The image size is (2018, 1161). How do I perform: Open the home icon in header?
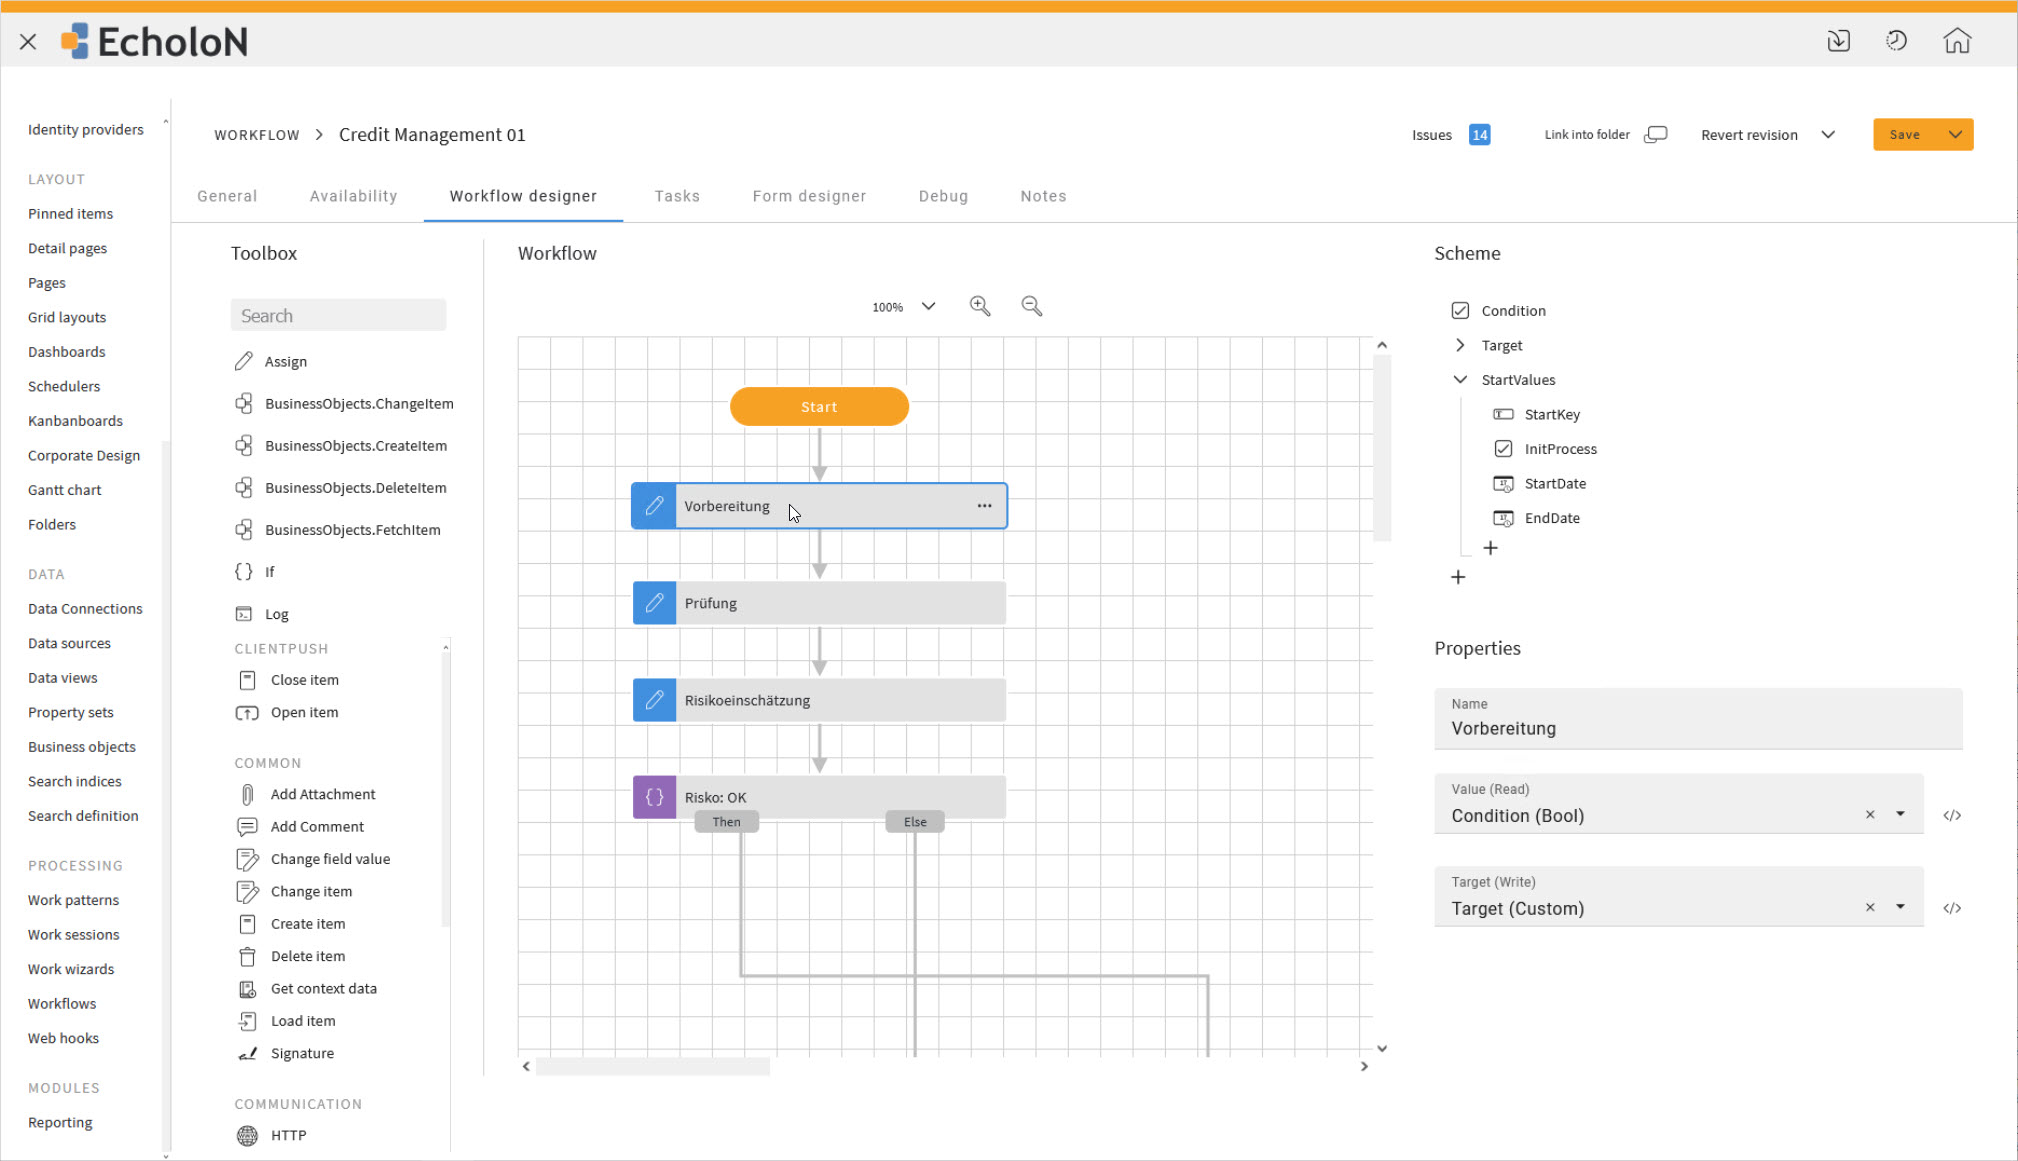[x=1957, y=41]
